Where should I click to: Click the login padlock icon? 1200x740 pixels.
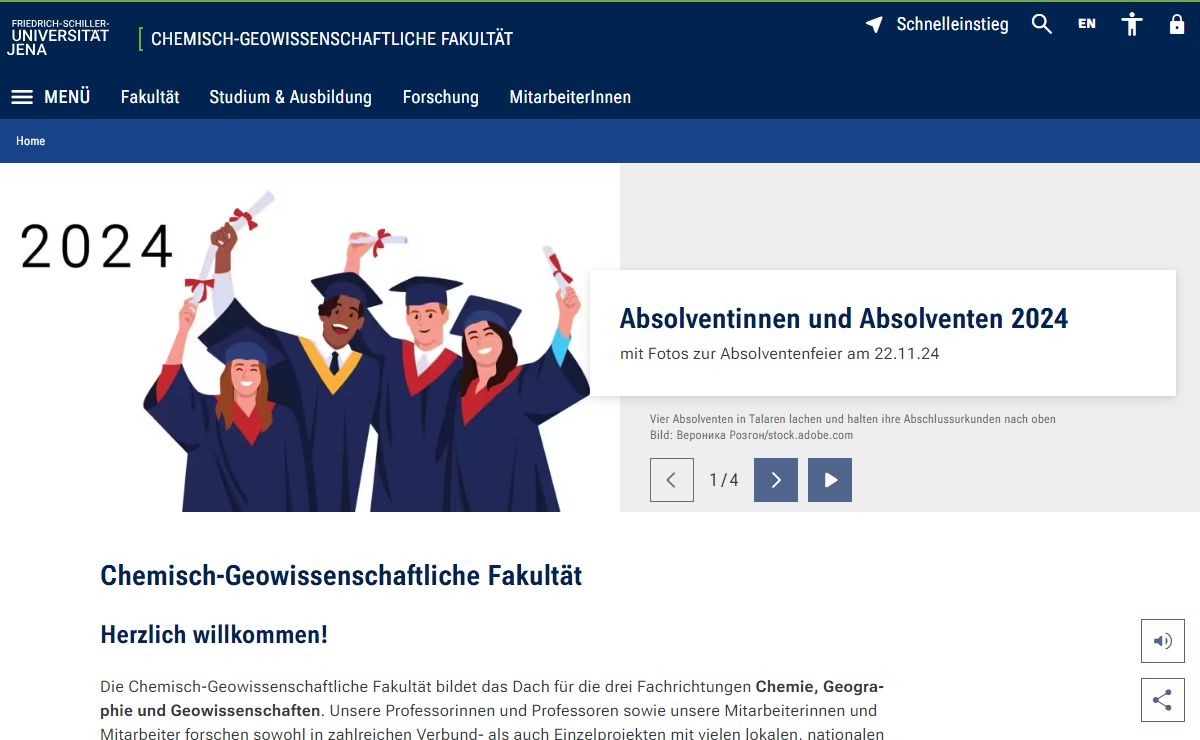[1176, 25]
